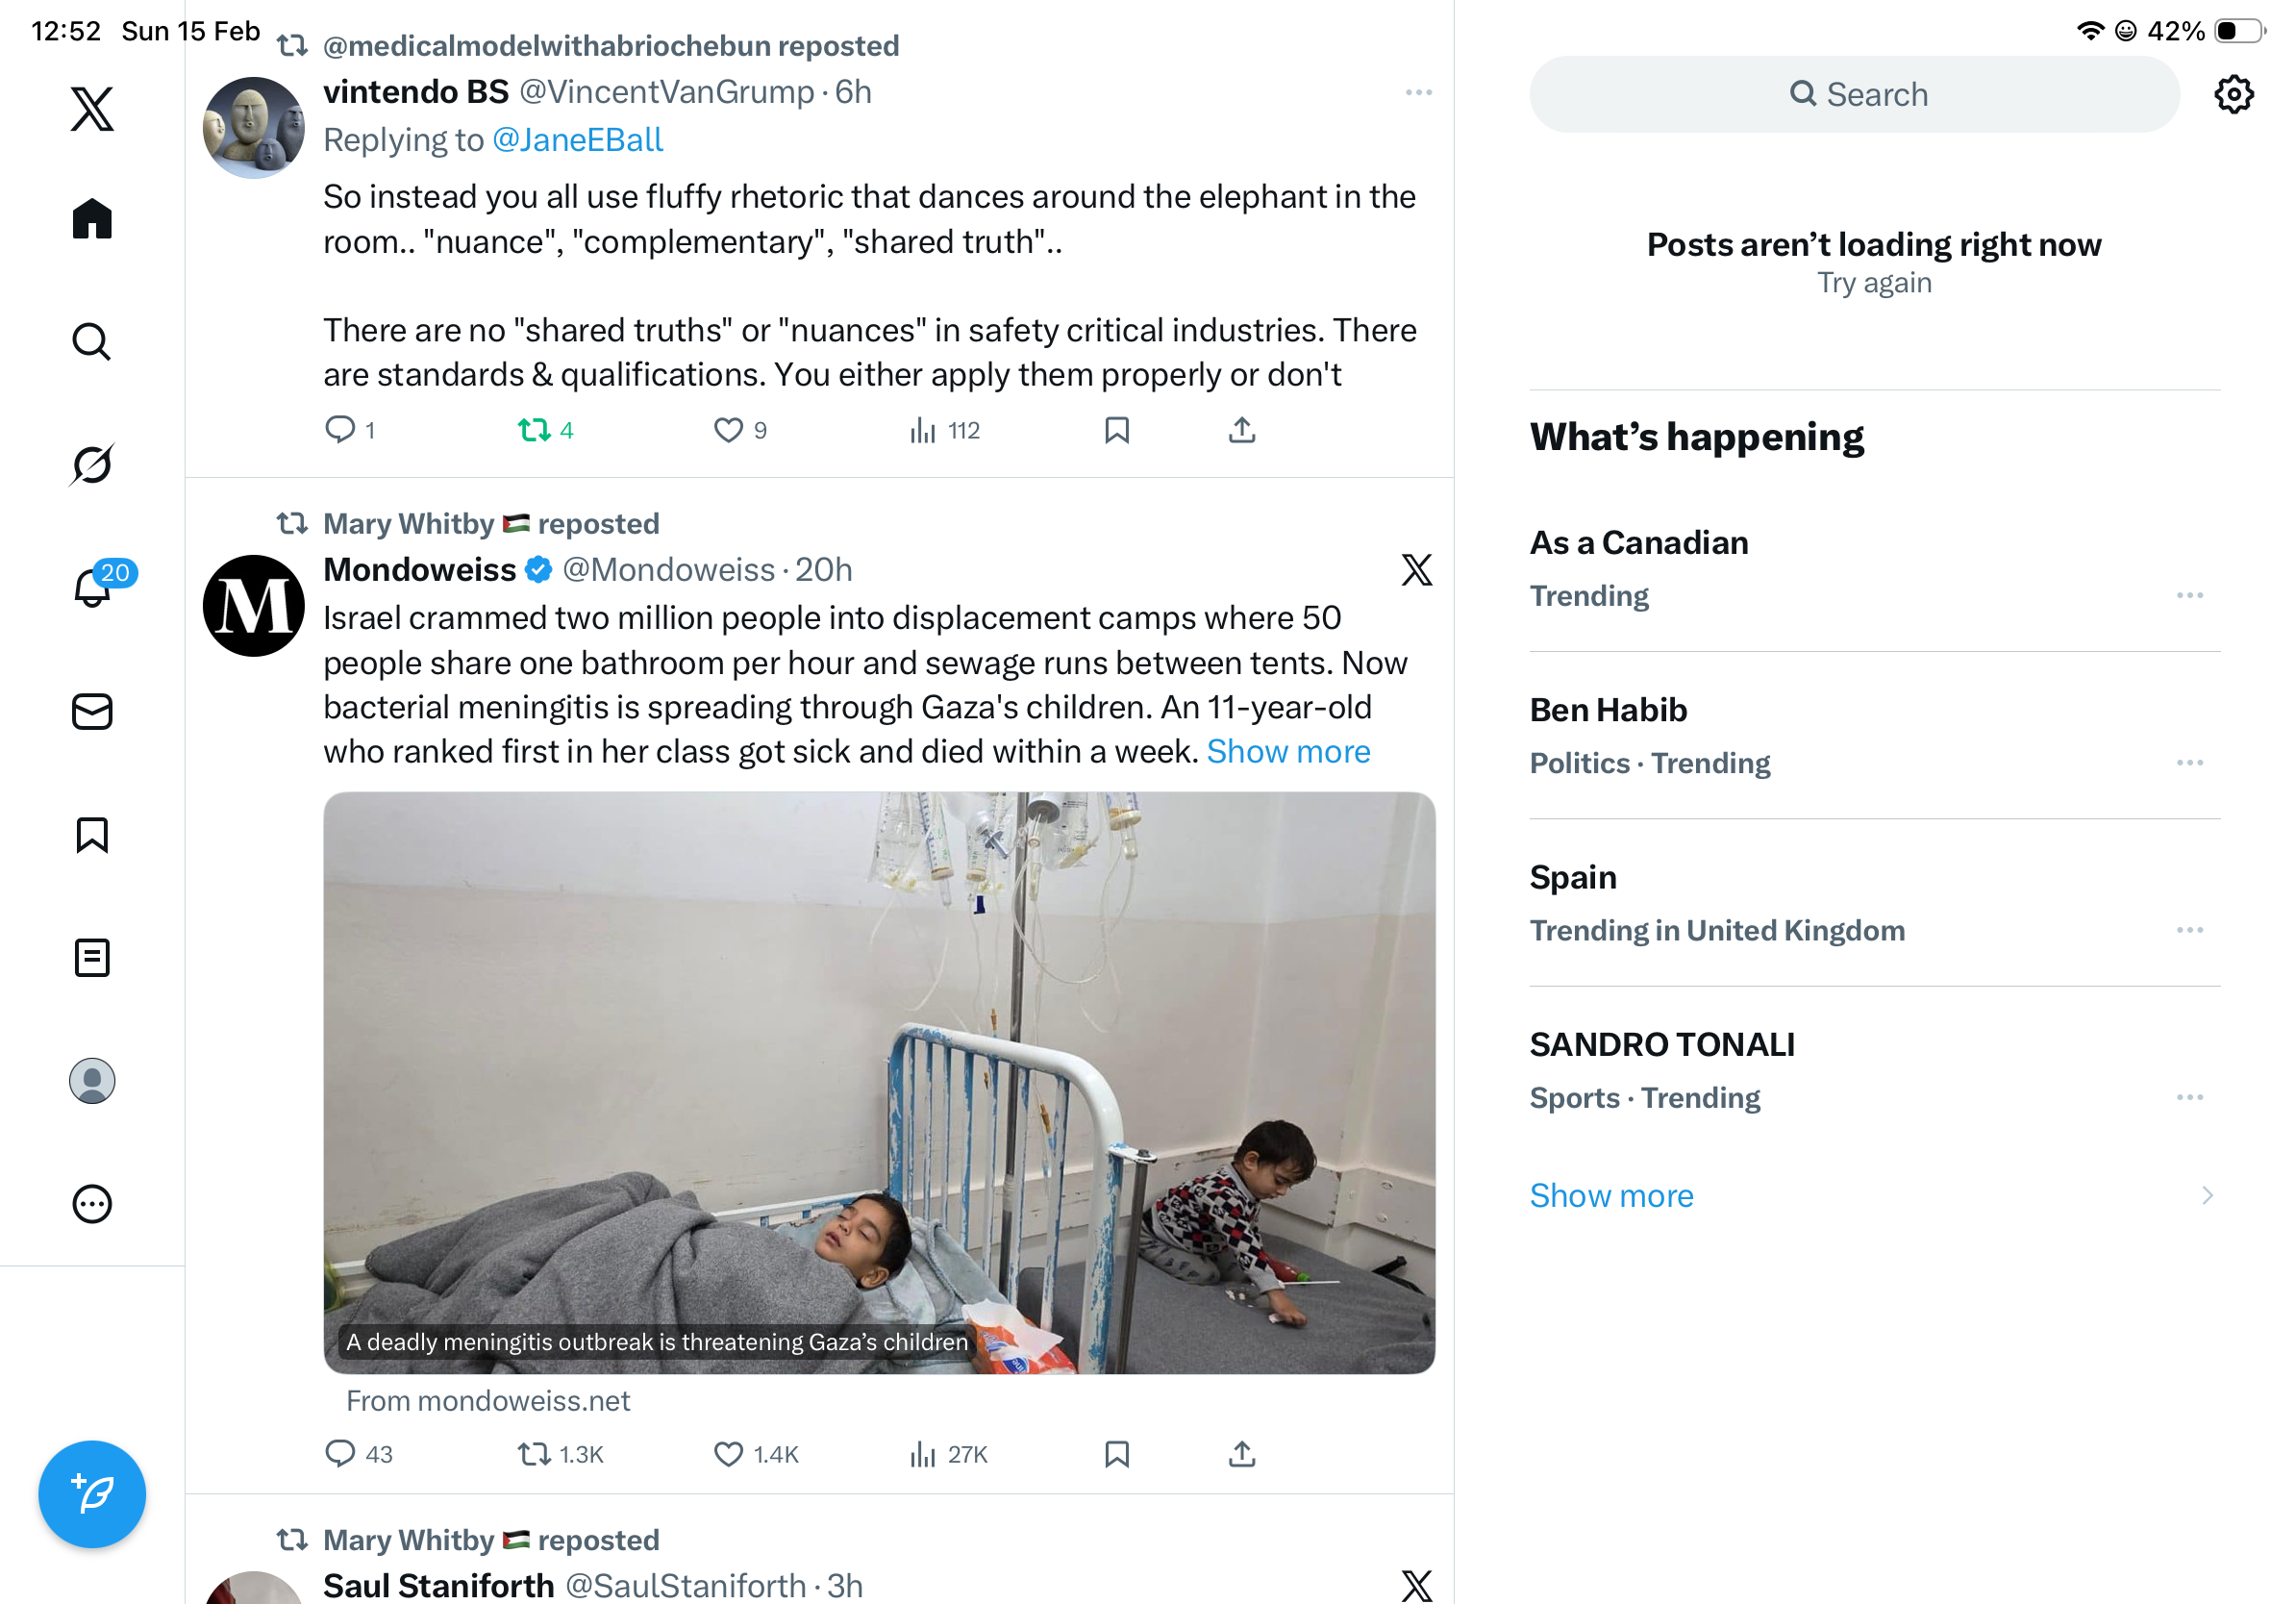Open the Grok icon in sidebar
This screenshot has width=2296, height=1604.
pos(92,464)
